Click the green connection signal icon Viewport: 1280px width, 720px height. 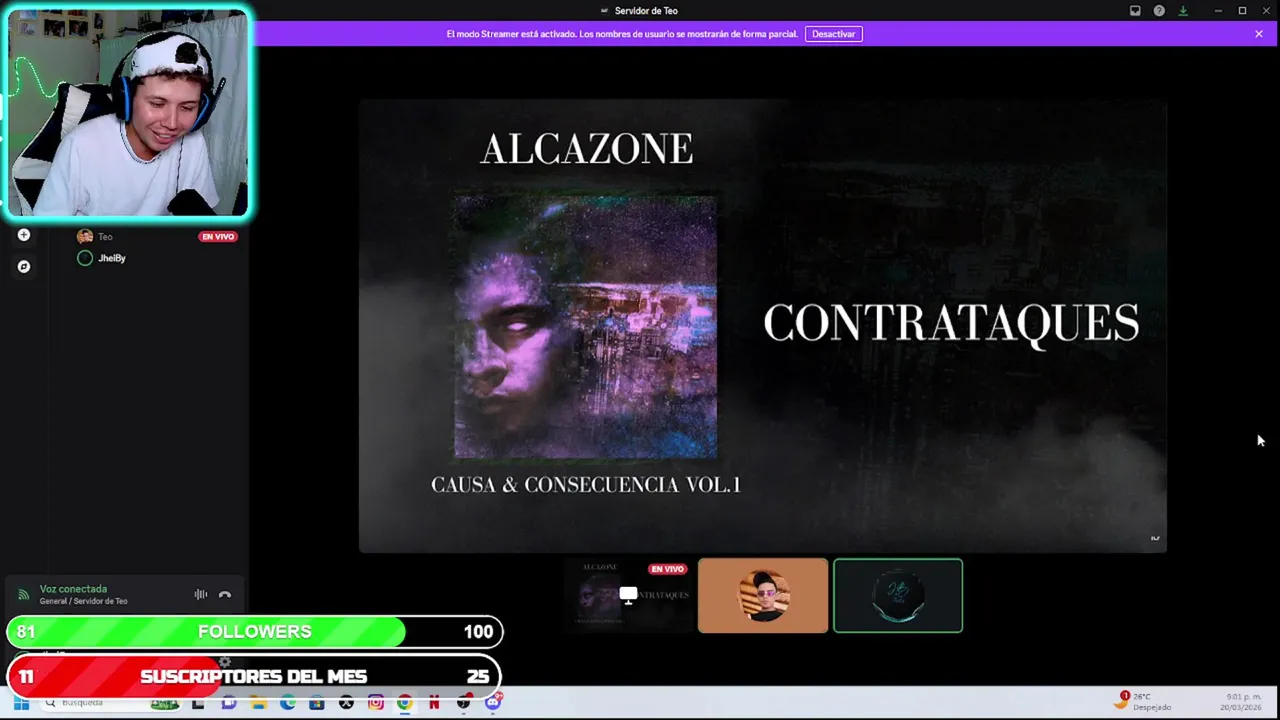point(23,595)
